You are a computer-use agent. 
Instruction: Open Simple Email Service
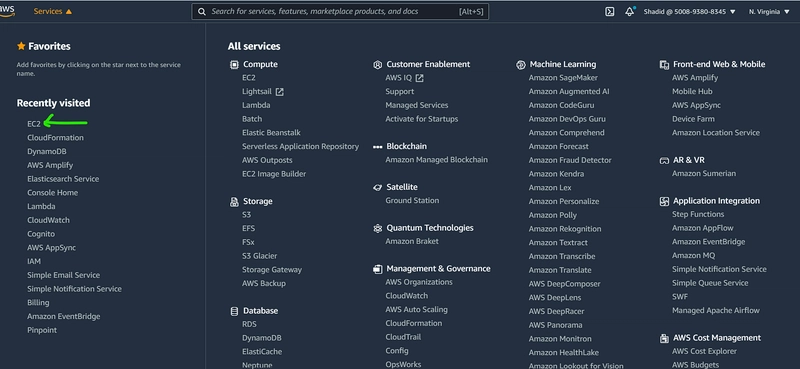tap(63, 275)
